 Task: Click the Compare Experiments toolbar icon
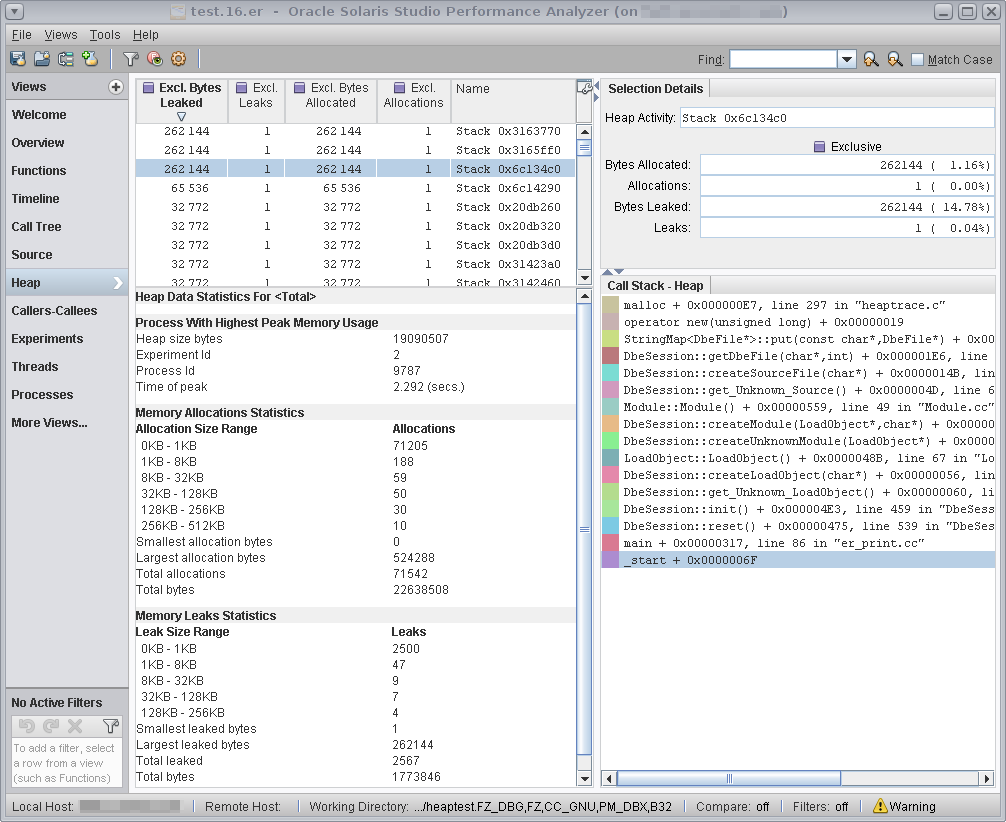tap(65, 59)
